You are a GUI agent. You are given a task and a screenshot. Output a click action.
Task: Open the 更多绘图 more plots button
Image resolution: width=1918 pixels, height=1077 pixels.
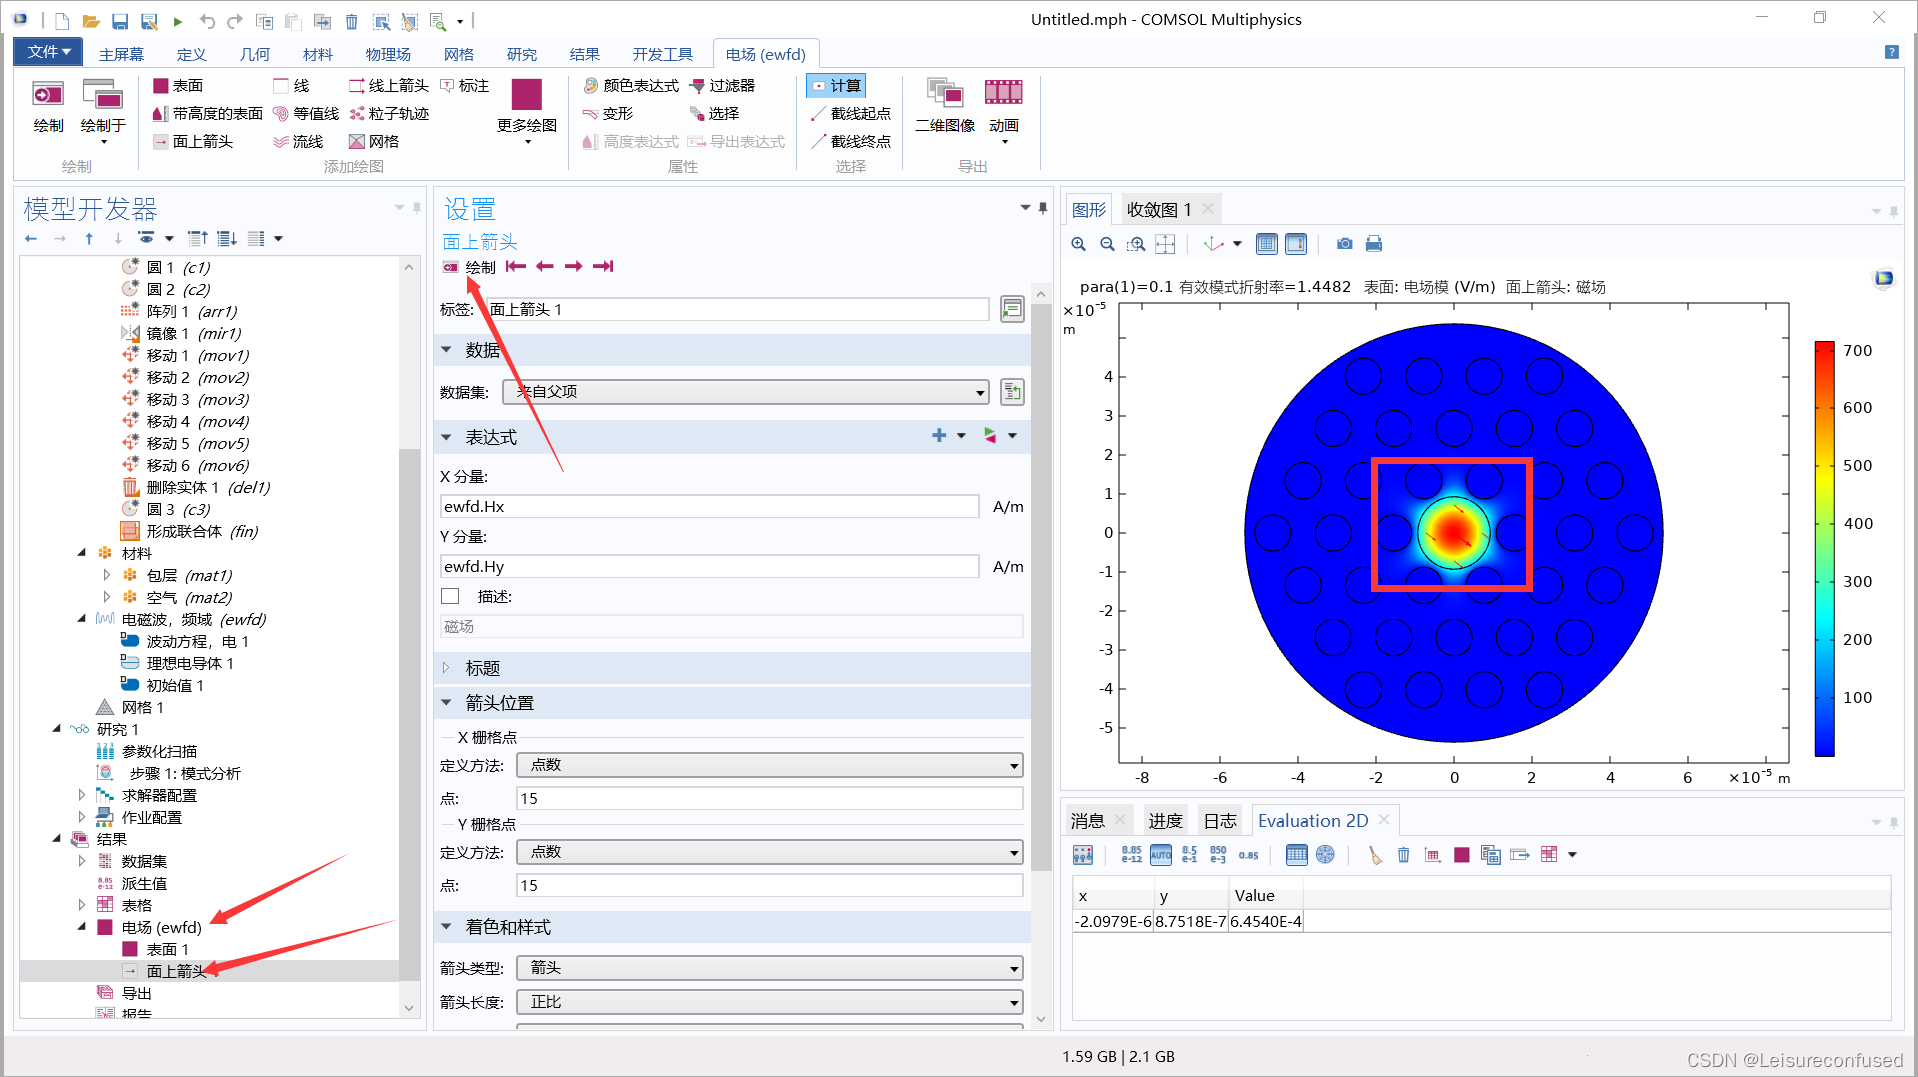tap(527, 111)
